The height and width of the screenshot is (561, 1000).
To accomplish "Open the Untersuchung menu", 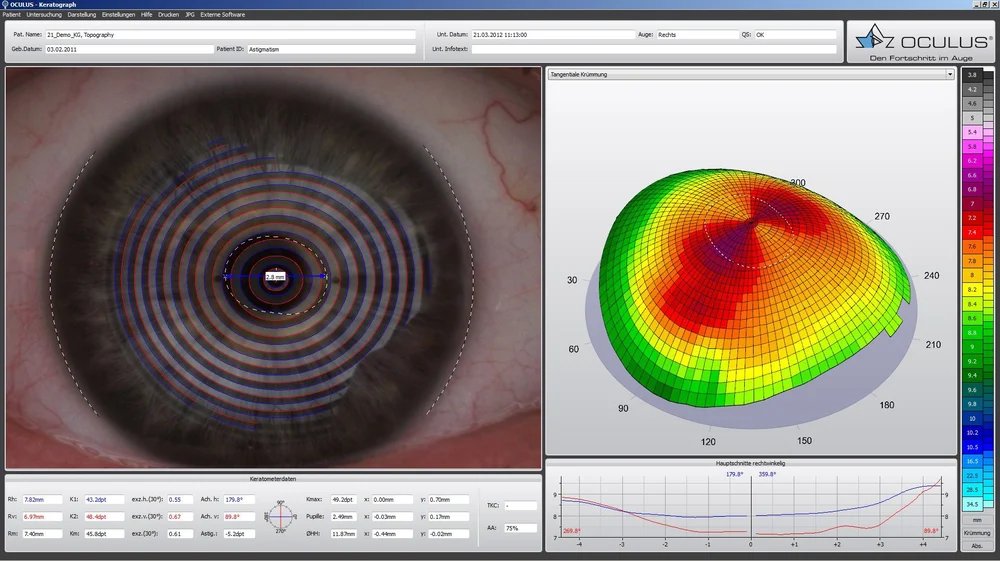I will pyautogui.click(x=44, y=14).
